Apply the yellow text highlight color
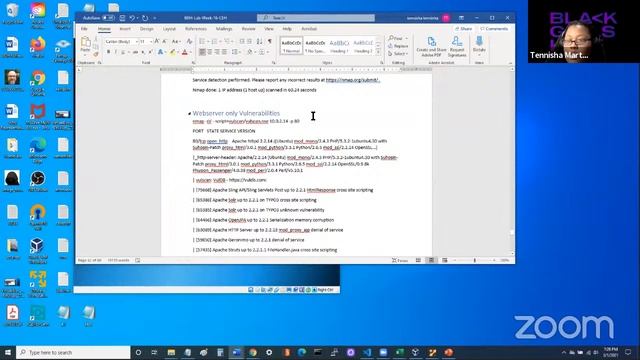 172,52
